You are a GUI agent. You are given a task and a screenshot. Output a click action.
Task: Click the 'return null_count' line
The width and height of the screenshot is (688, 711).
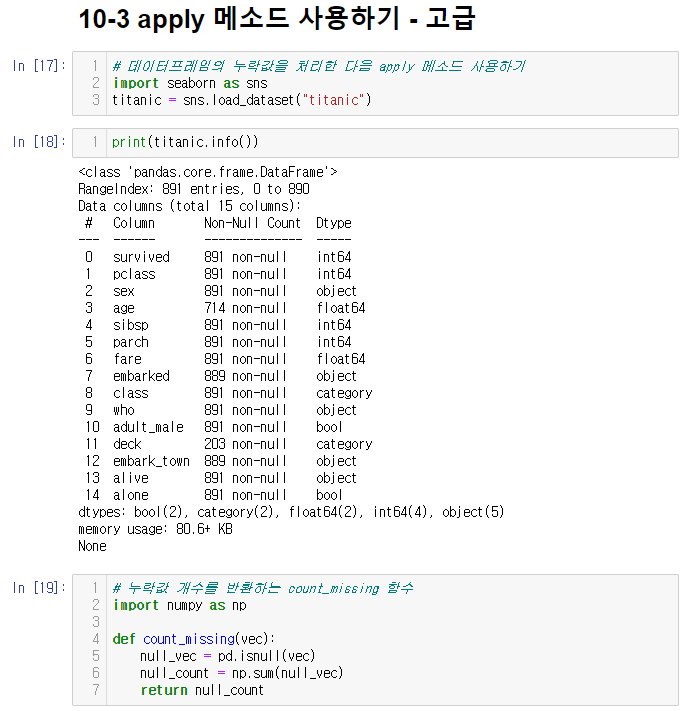tap(202, 690)
